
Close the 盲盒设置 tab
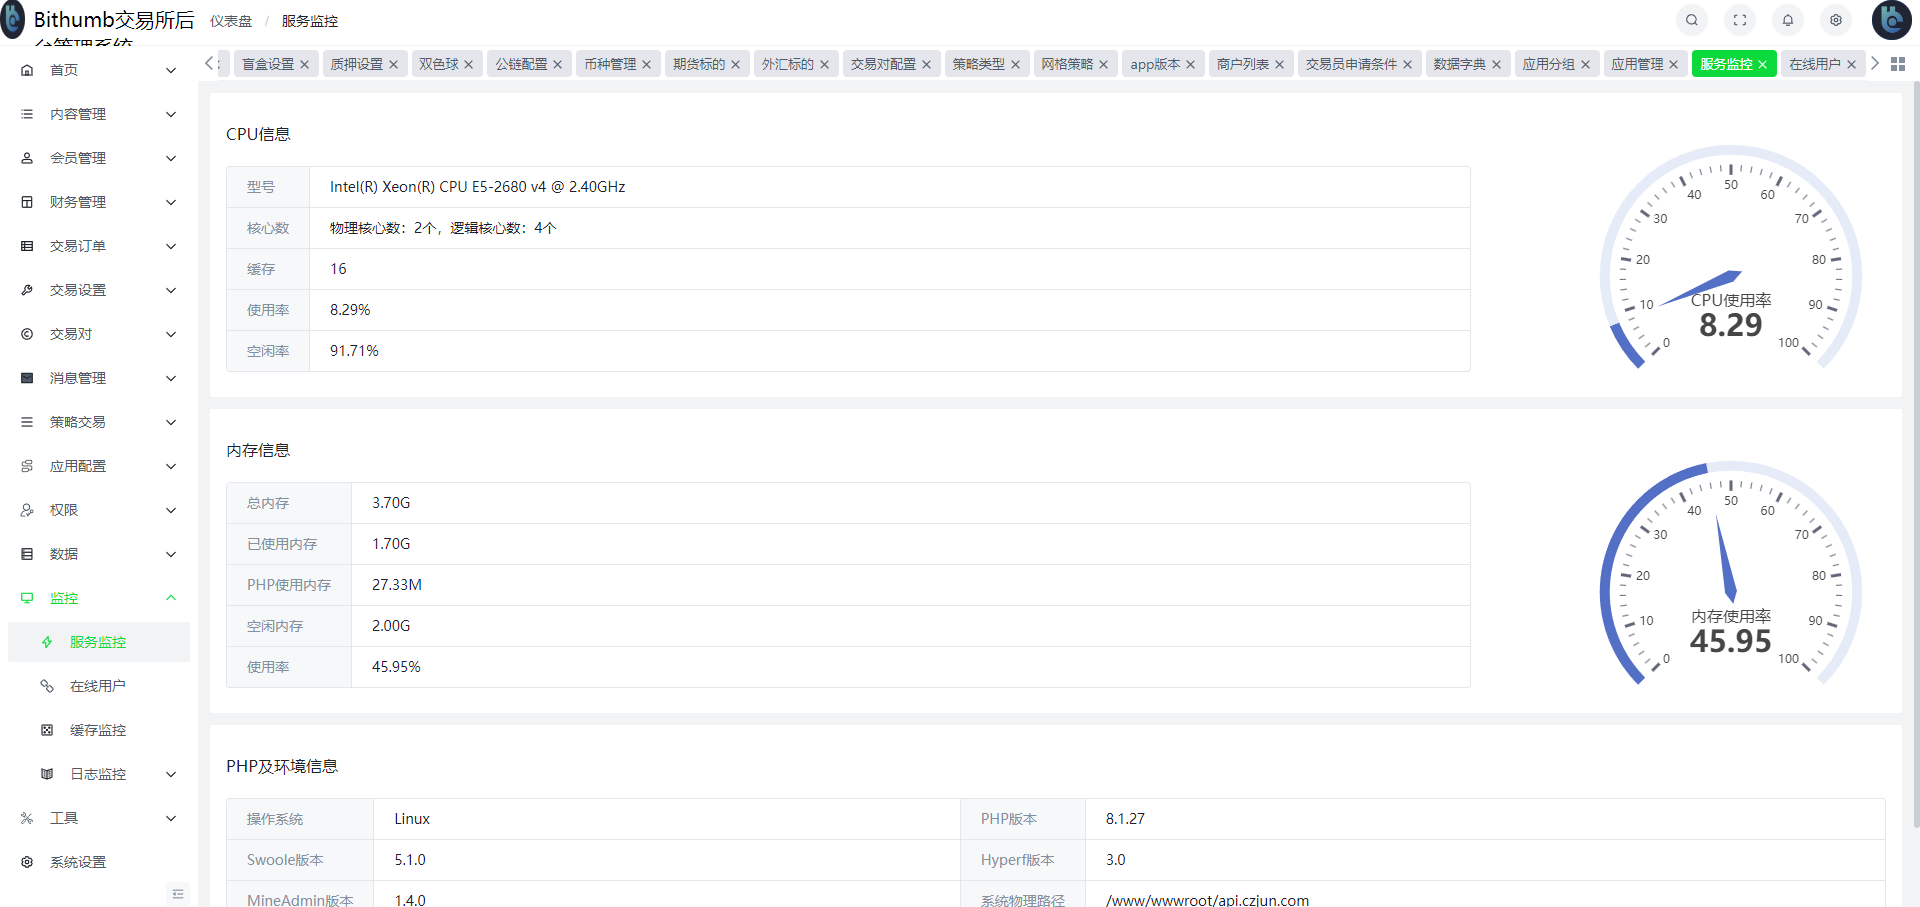pyautogui.click(x=305, y=64)
